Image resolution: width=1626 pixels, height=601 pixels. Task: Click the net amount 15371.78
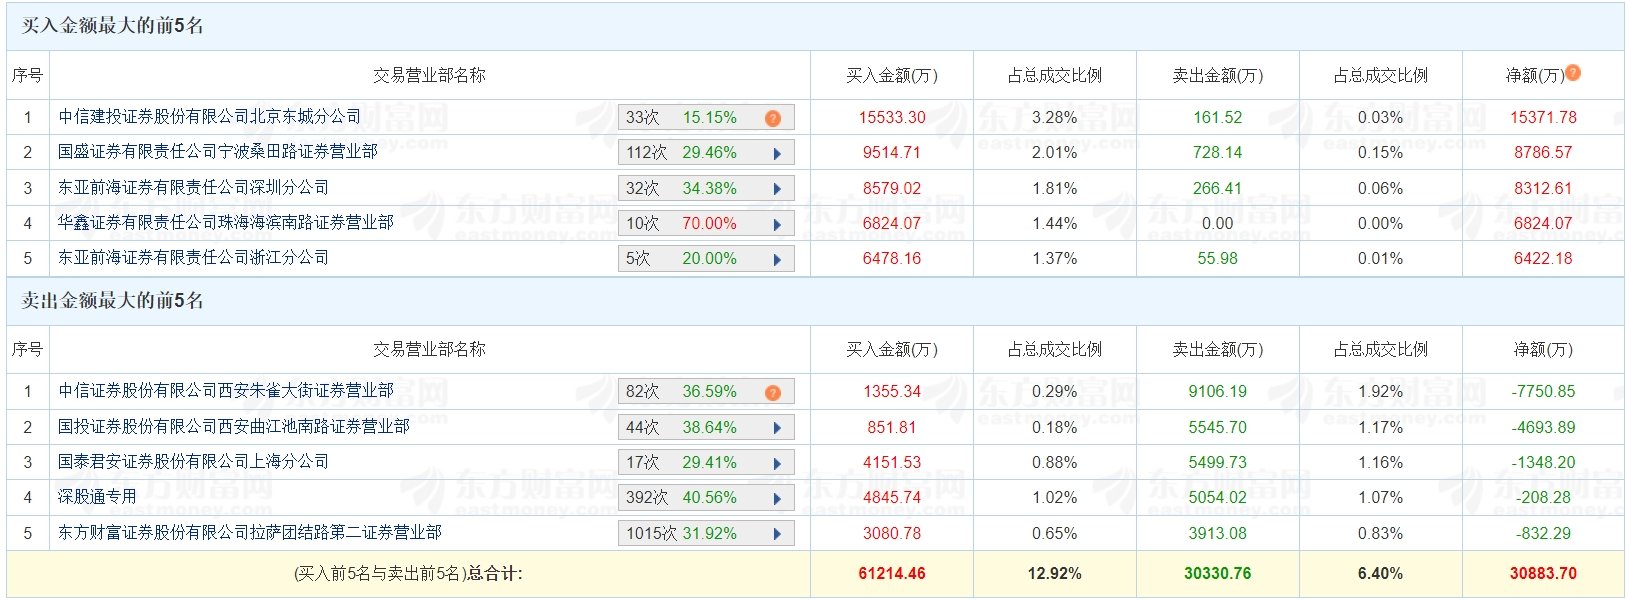[1543, 117]
